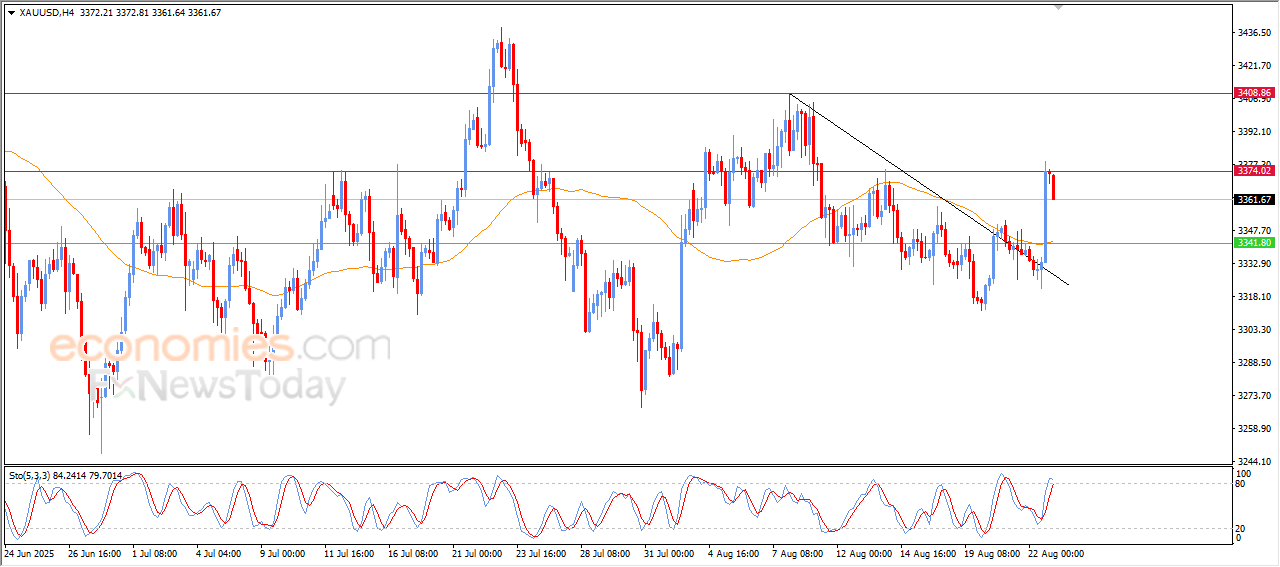This screenshot has width=1280, height=567.
Task: Click the 3288.50 price axis value
Action: point(1254,363)
